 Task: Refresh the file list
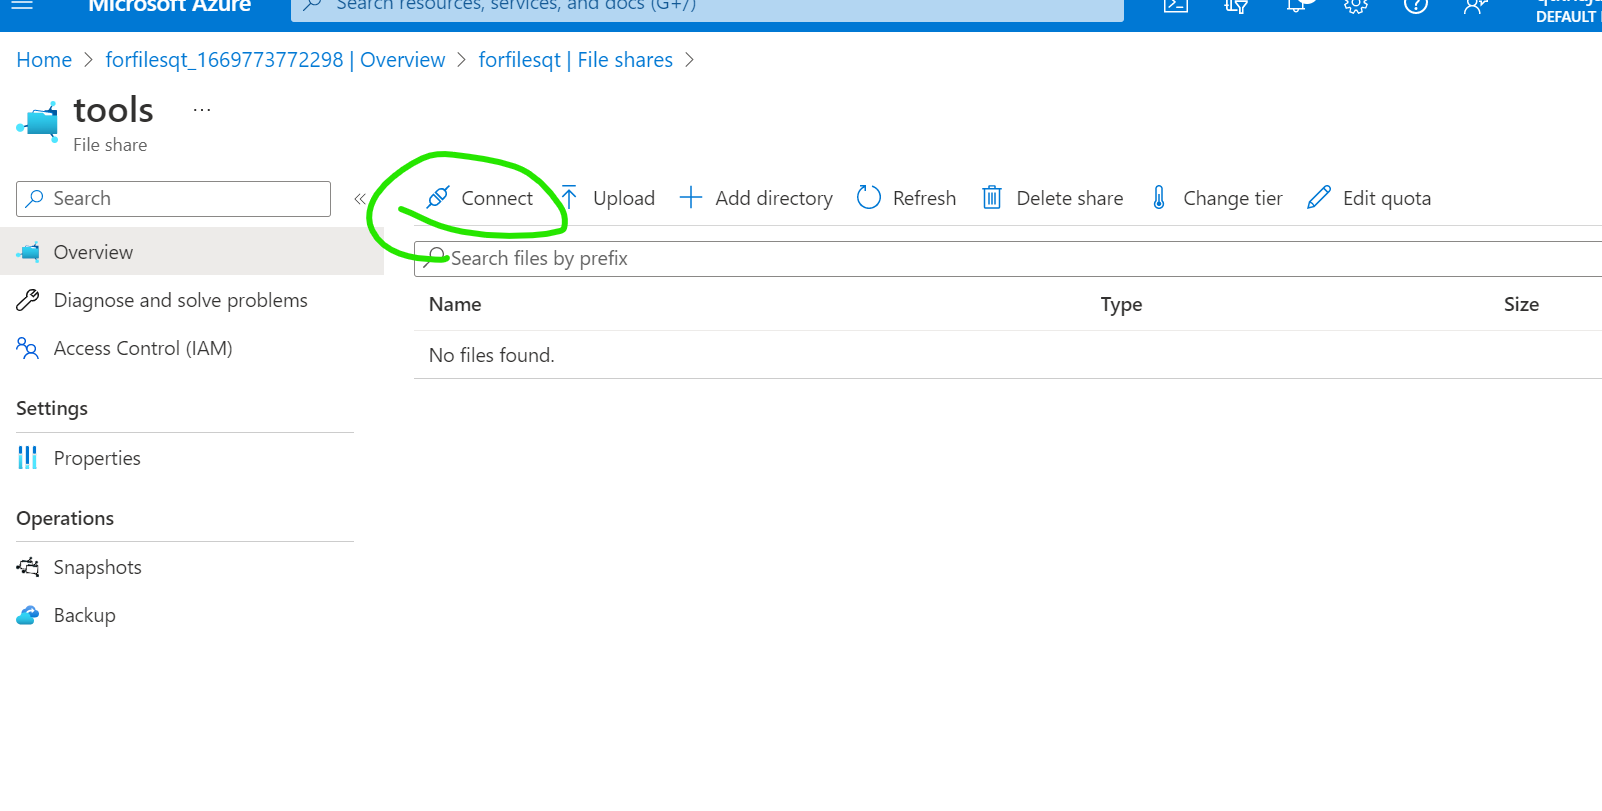[906, 198]
